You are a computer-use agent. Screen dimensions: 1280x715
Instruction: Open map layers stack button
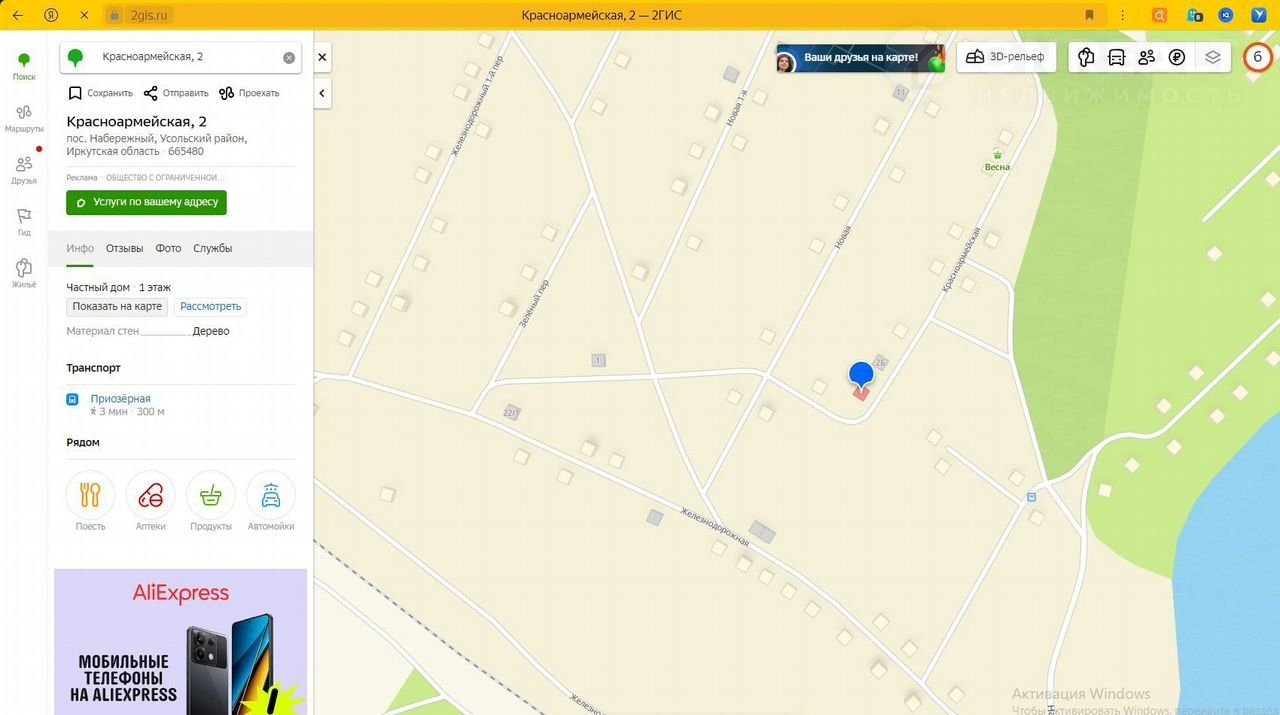(1213, 57)
